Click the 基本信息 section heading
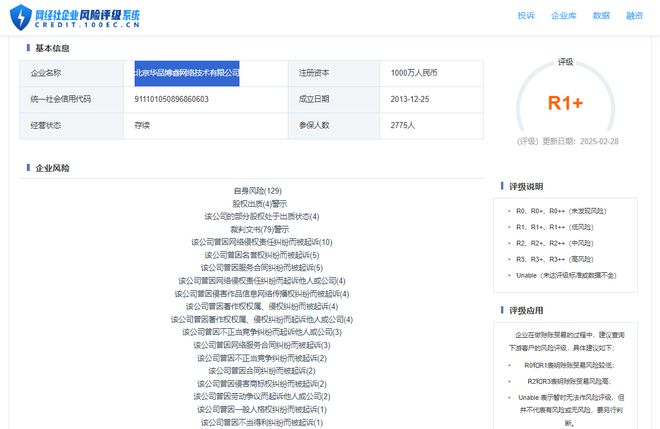This screenshot has width=660, height=429. coord(52,48)
